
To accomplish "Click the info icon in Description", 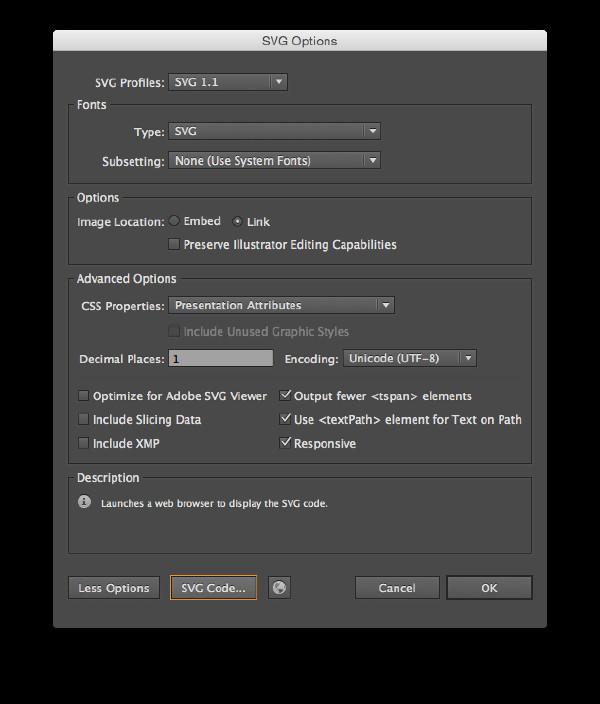I will point(84,502).
